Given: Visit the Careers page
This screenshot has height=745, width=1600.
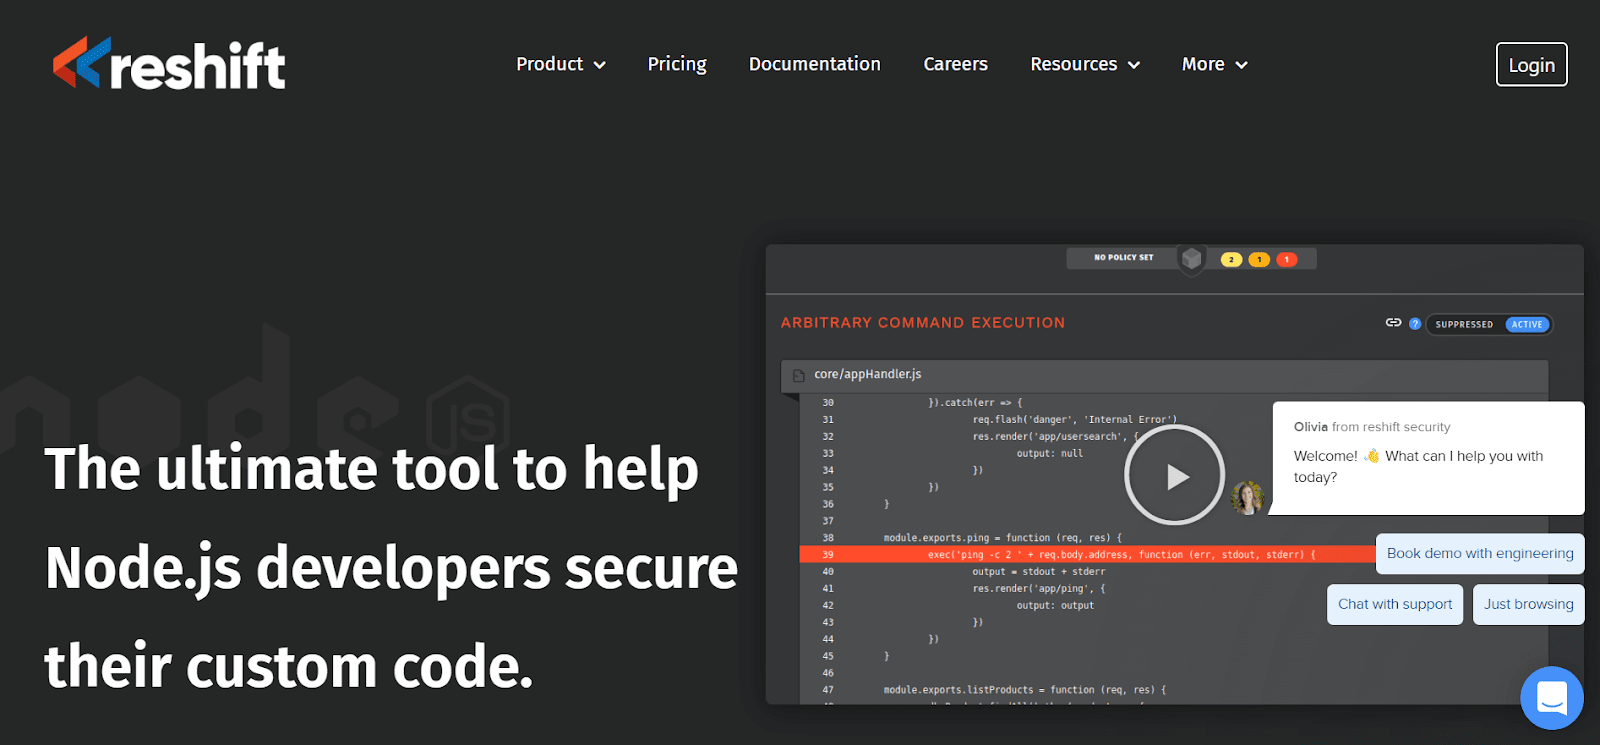Looking at the screenshot, I should click(x=956, y=64).
